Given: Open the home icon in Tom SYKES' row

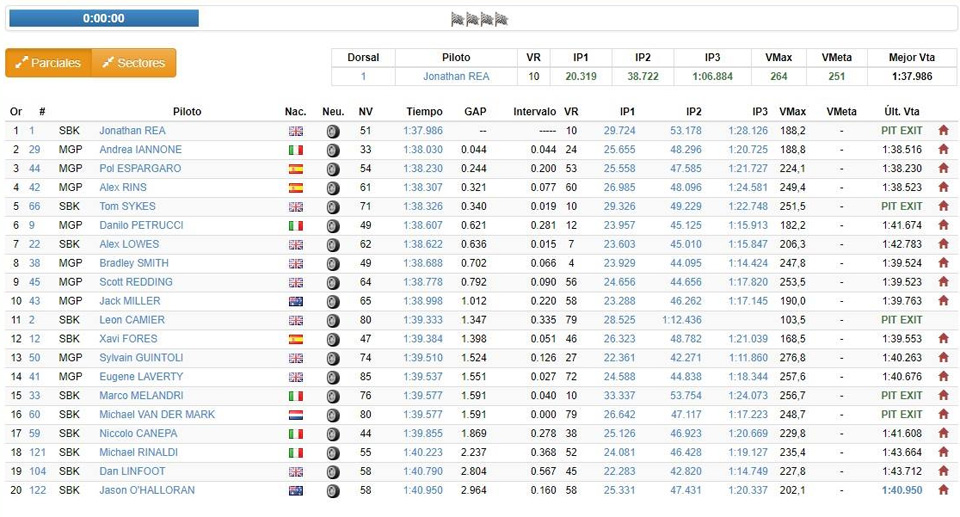Looking at the screenshot, I should (943, 206).
